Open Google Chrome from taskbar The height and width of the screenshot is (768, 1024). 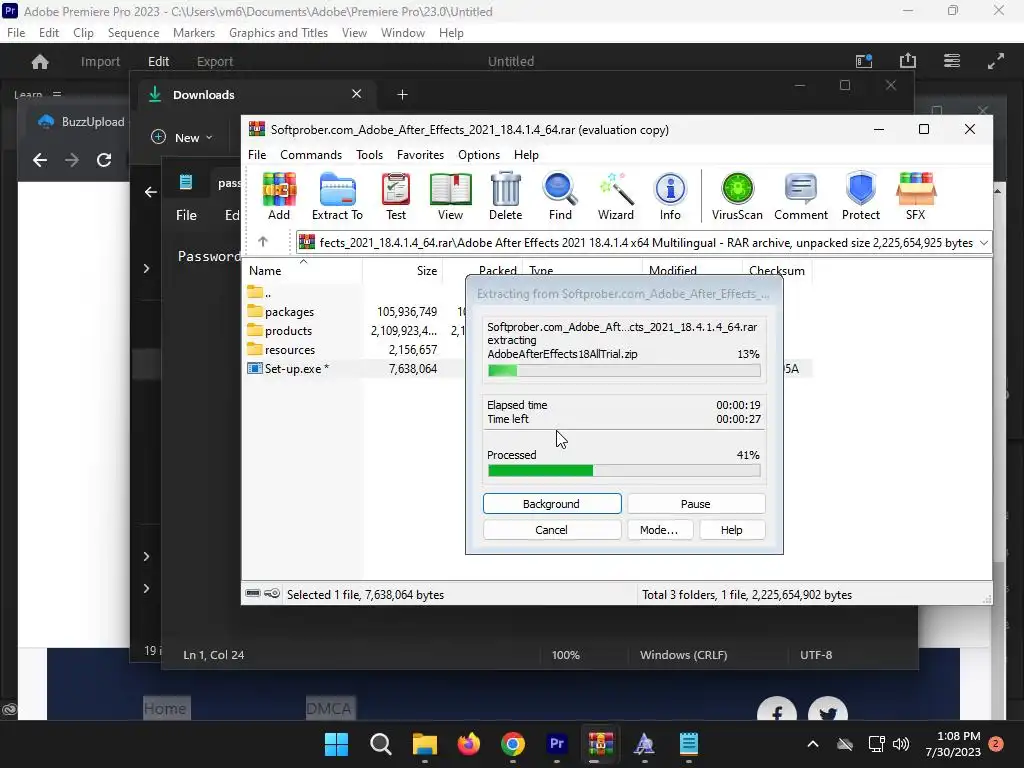(x=513, y=744)
